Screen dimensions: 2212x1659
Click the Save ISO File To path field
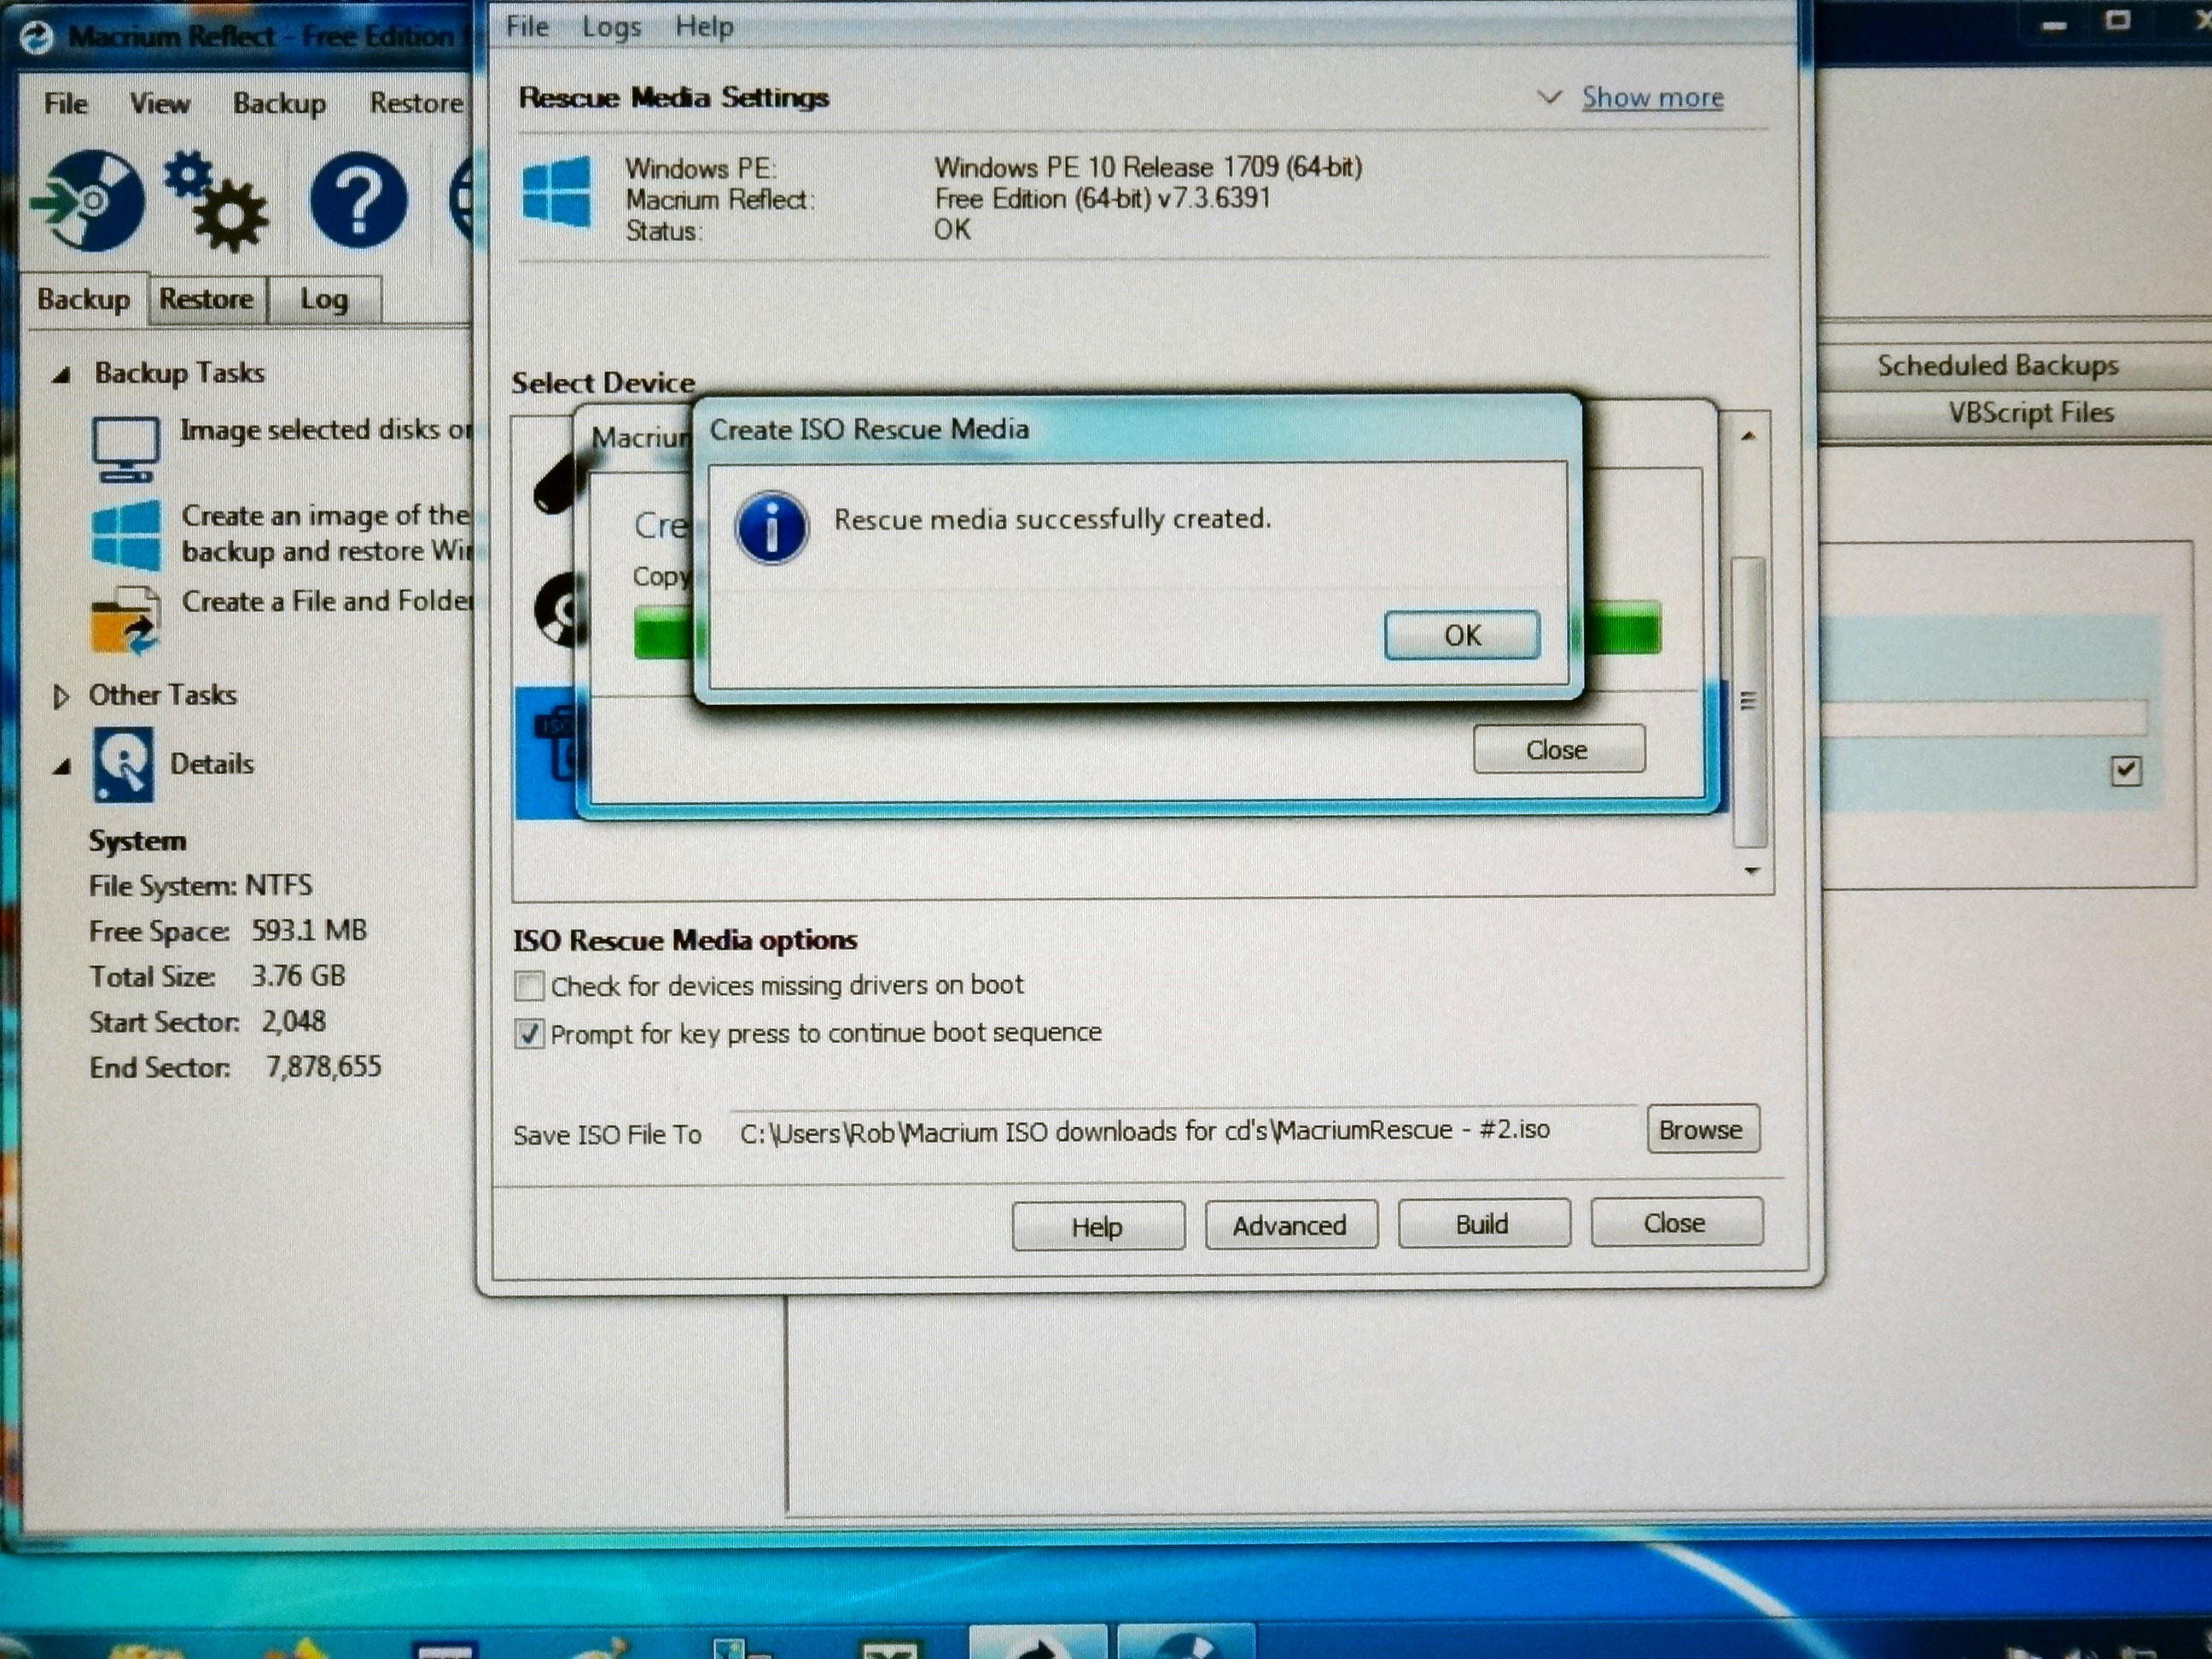1184,1131
